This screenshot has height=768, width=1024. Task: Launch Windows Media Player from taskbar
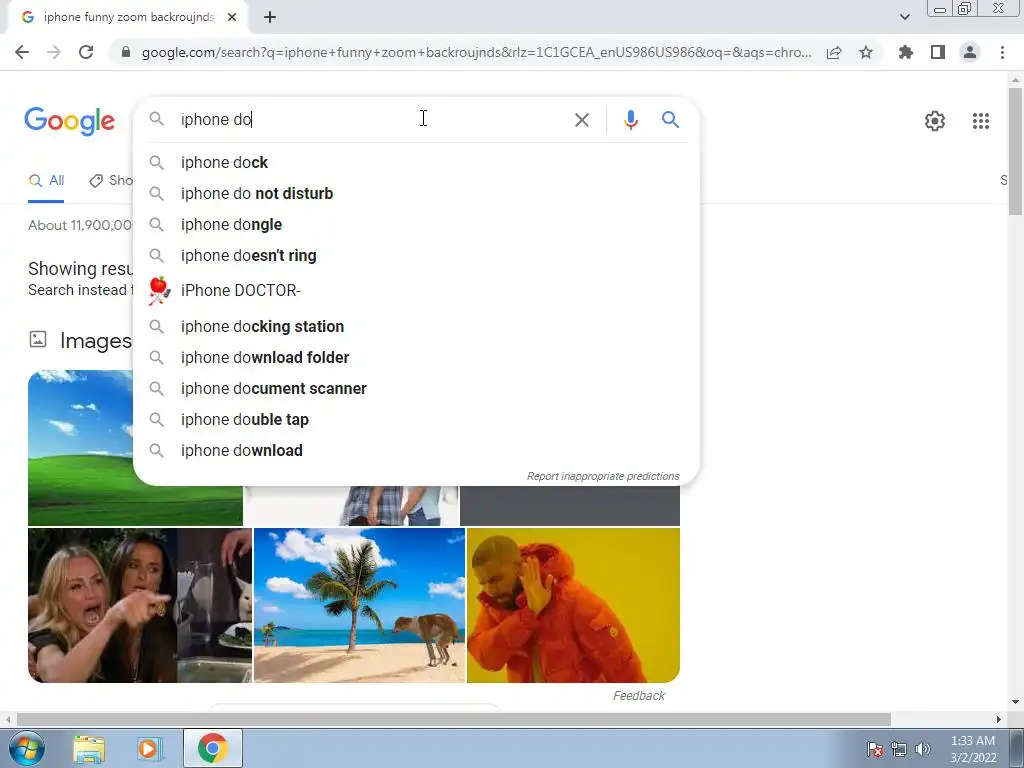point(148,749)
